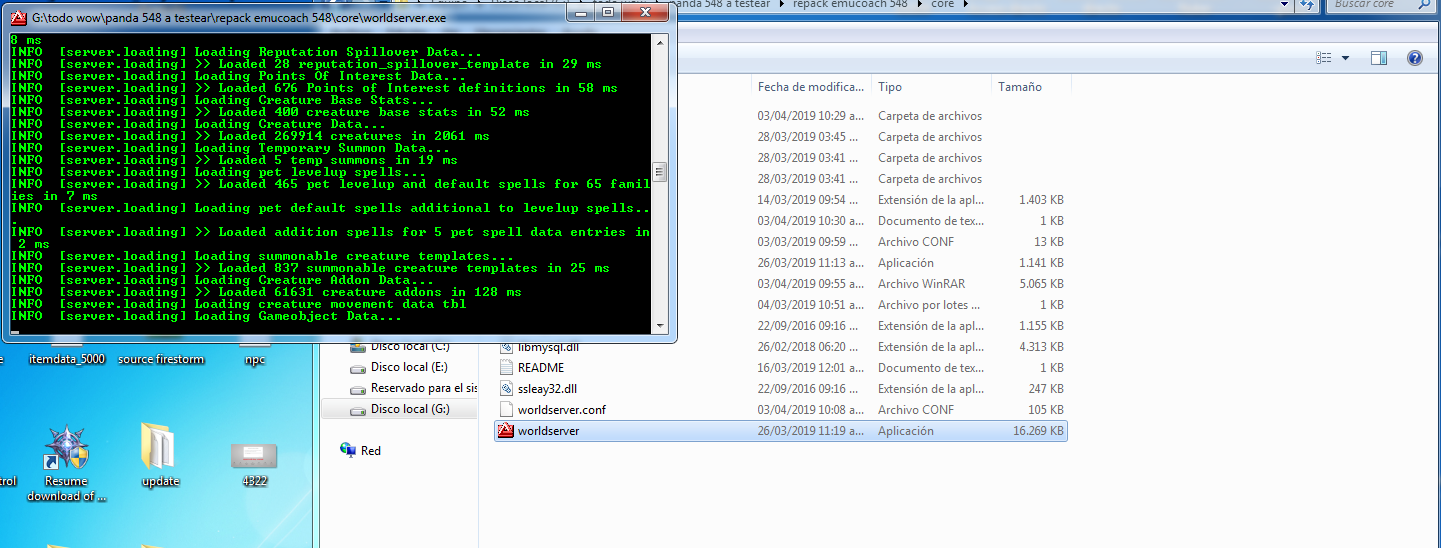Click the README document icon
Screen dimensions: 1441x548
pyautogui.click(x=506, y=368)
